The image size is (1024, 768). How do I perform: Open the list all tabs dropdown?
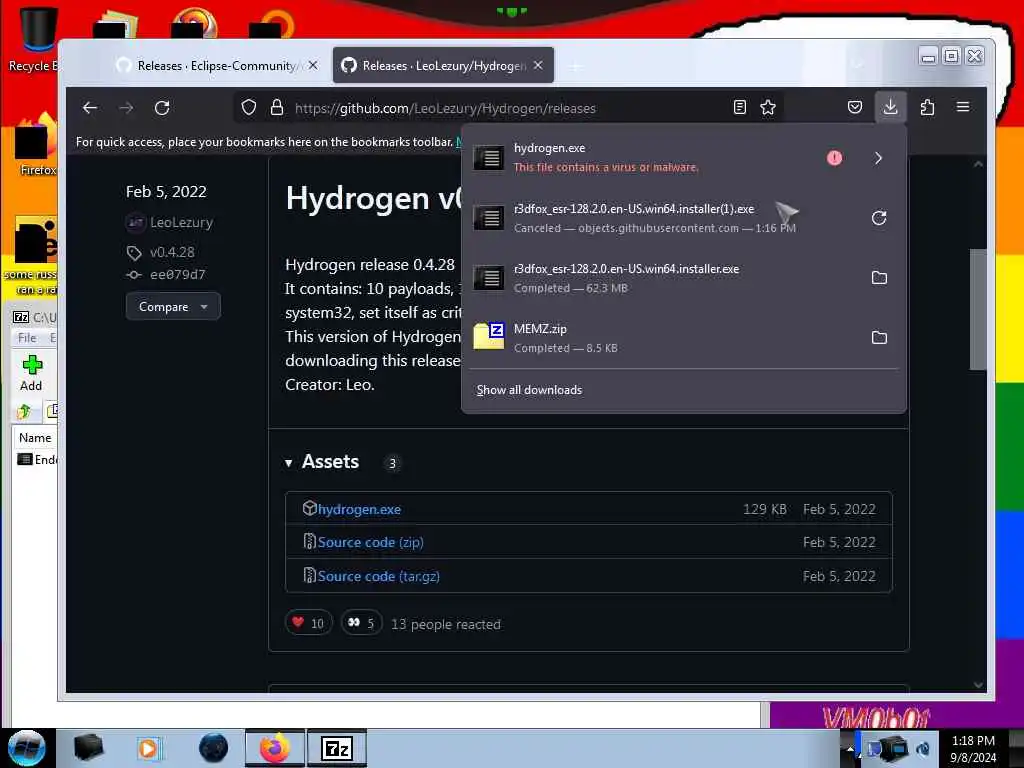(x=857, y=65)
